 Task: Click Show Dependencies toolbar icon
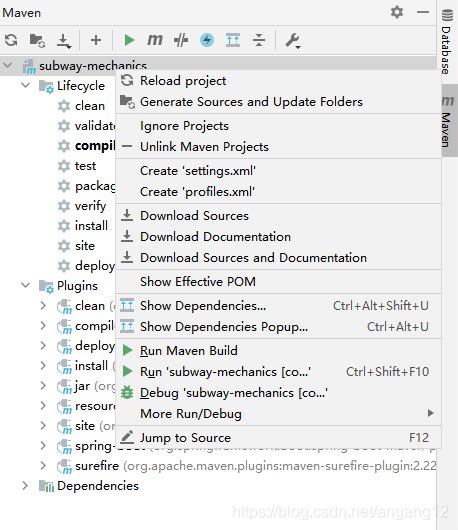tap(233, 40)
